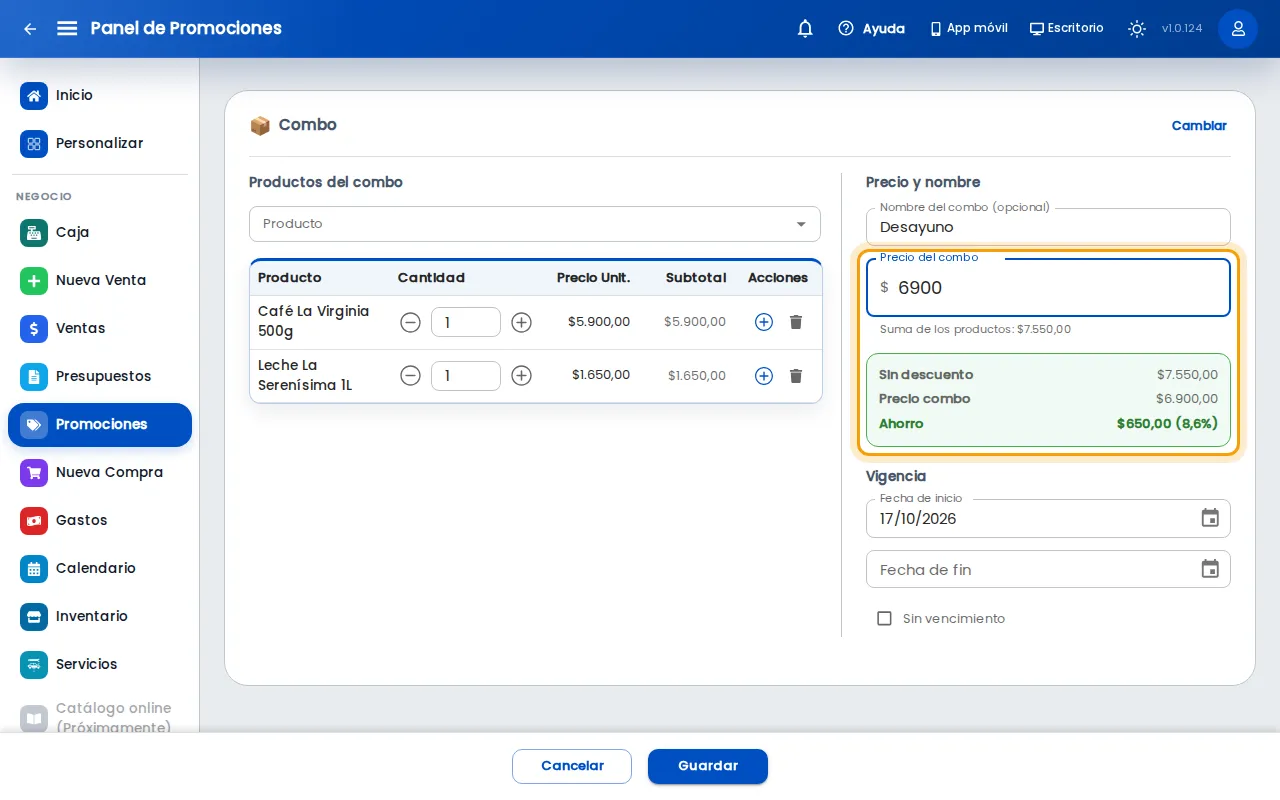Open Fecha de inicio calendar picker
This screenshot has height=800, width=1280.
[1210, 518]
